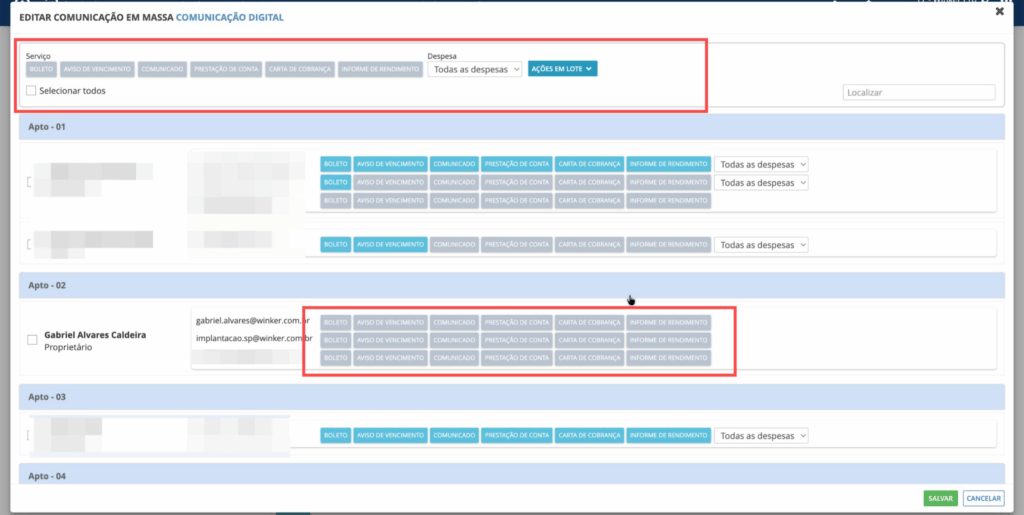Viewport: 1024px width, 515px height.
Task: Enable BOLETO for gabriel.alvares@winker.com.br
Action: [336, 322]
